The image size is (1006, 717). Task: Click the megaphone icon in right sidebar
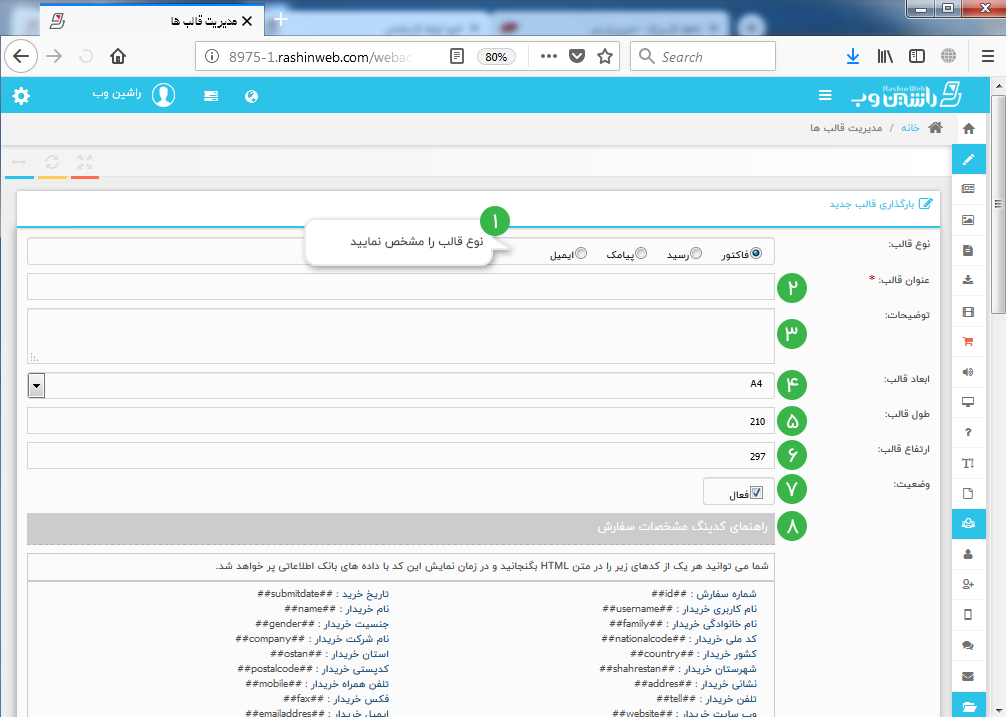[969, 372]
